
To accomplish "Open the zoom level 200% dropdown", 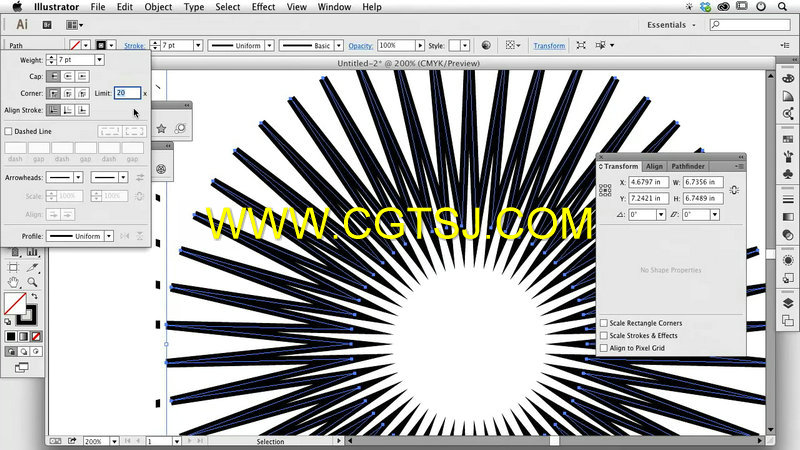I will click(114, 441).
